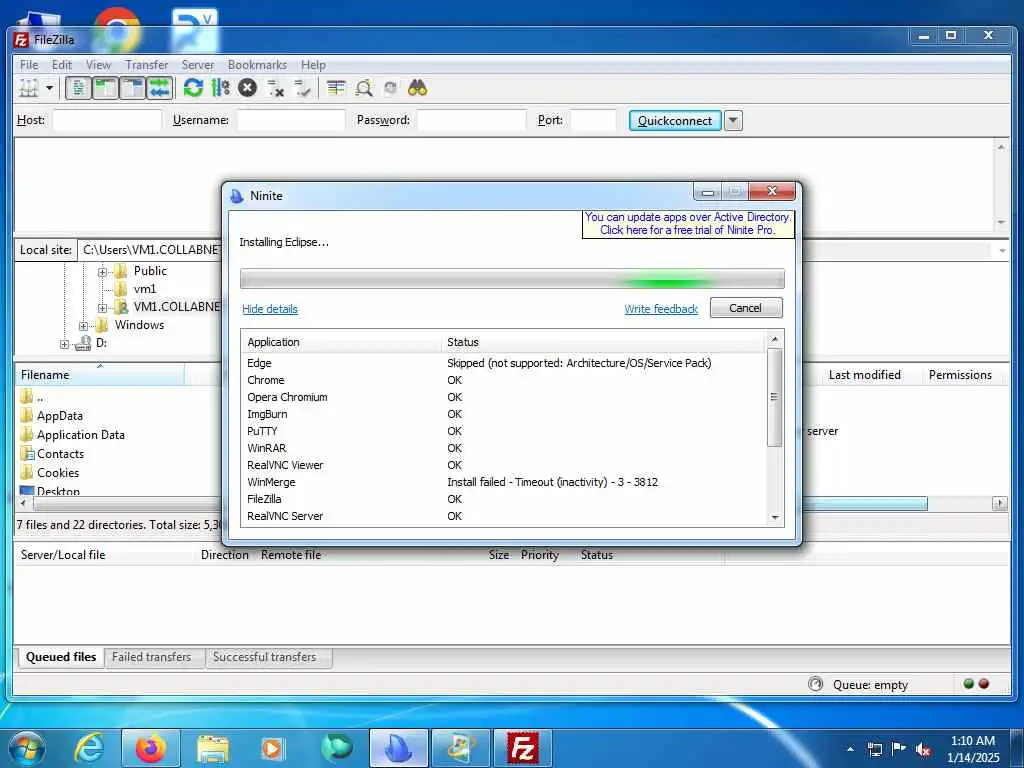Click the Port input field
This screenshot has width=1024, height=768.
click(x=594, y=120)
